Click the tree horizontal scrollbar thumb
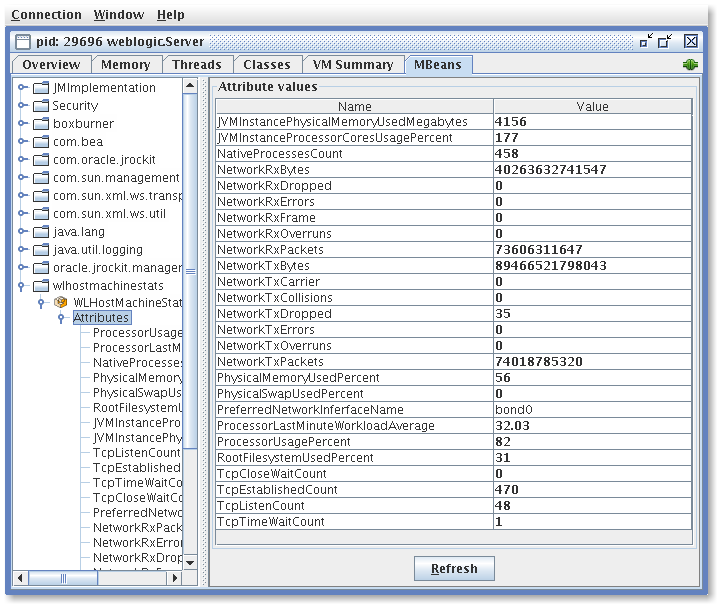Image resolution: width=717 pixels, height=604 pixels. coord(63,578)
